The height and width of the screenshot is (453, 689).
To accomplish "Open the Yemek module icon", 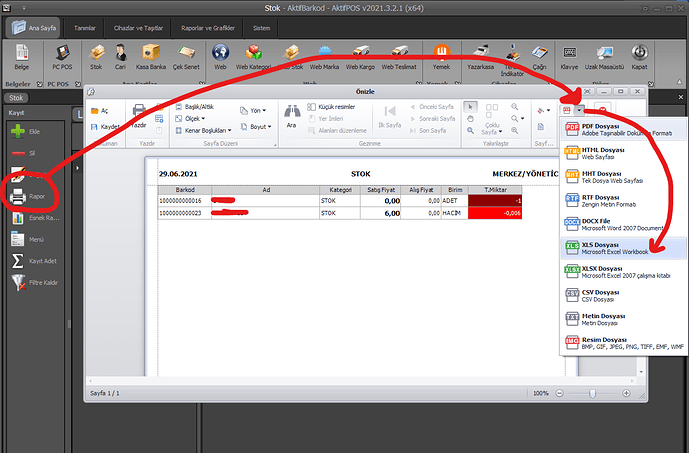I will [441, 57].
